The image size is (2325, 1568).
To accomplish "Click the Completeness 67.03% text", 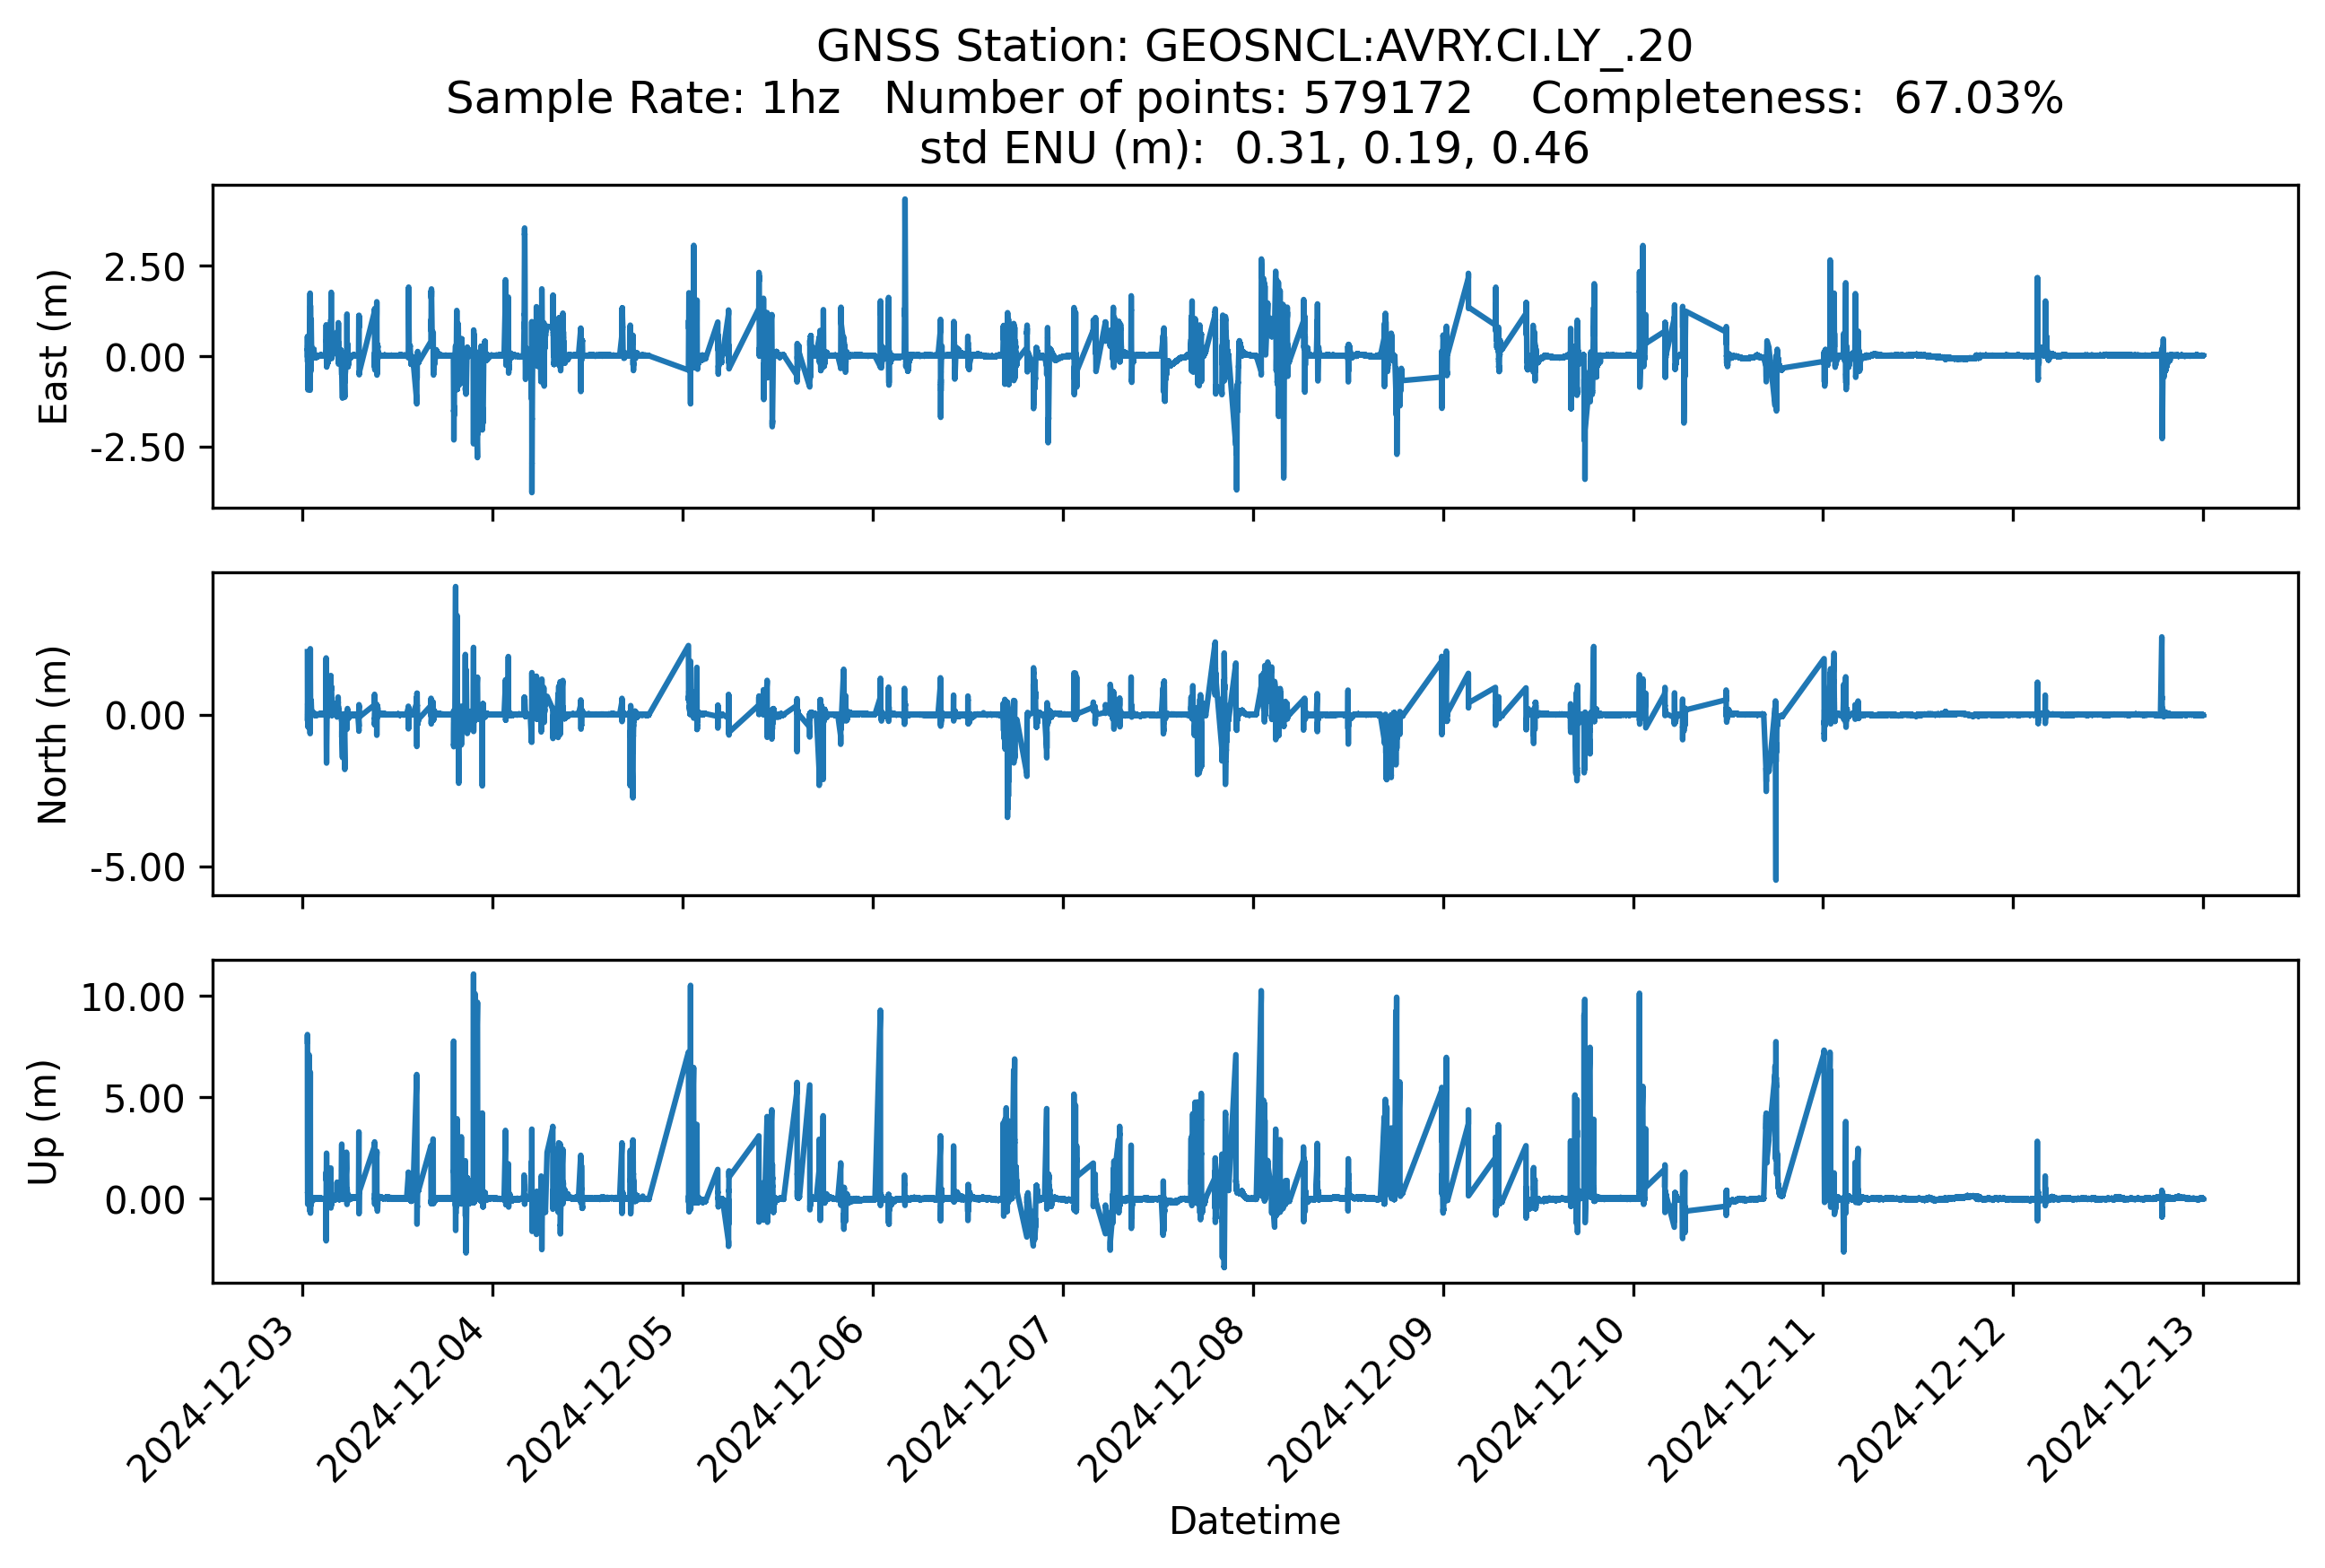I will [x=1796, y=98].
